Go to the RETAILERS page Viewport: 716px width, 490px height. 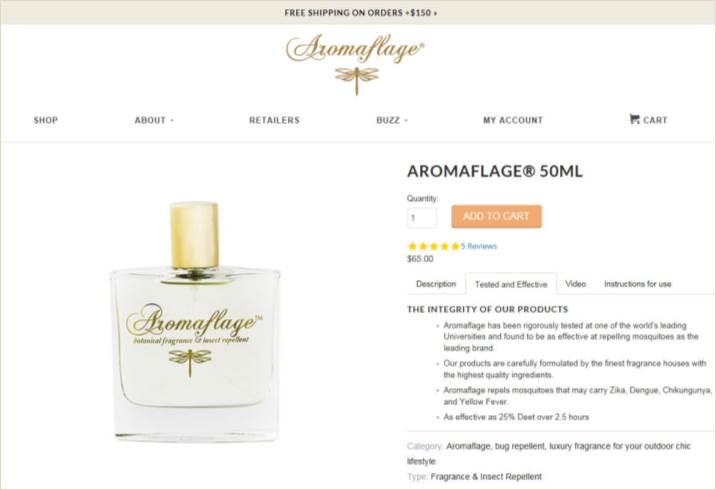tap(274, 120)
